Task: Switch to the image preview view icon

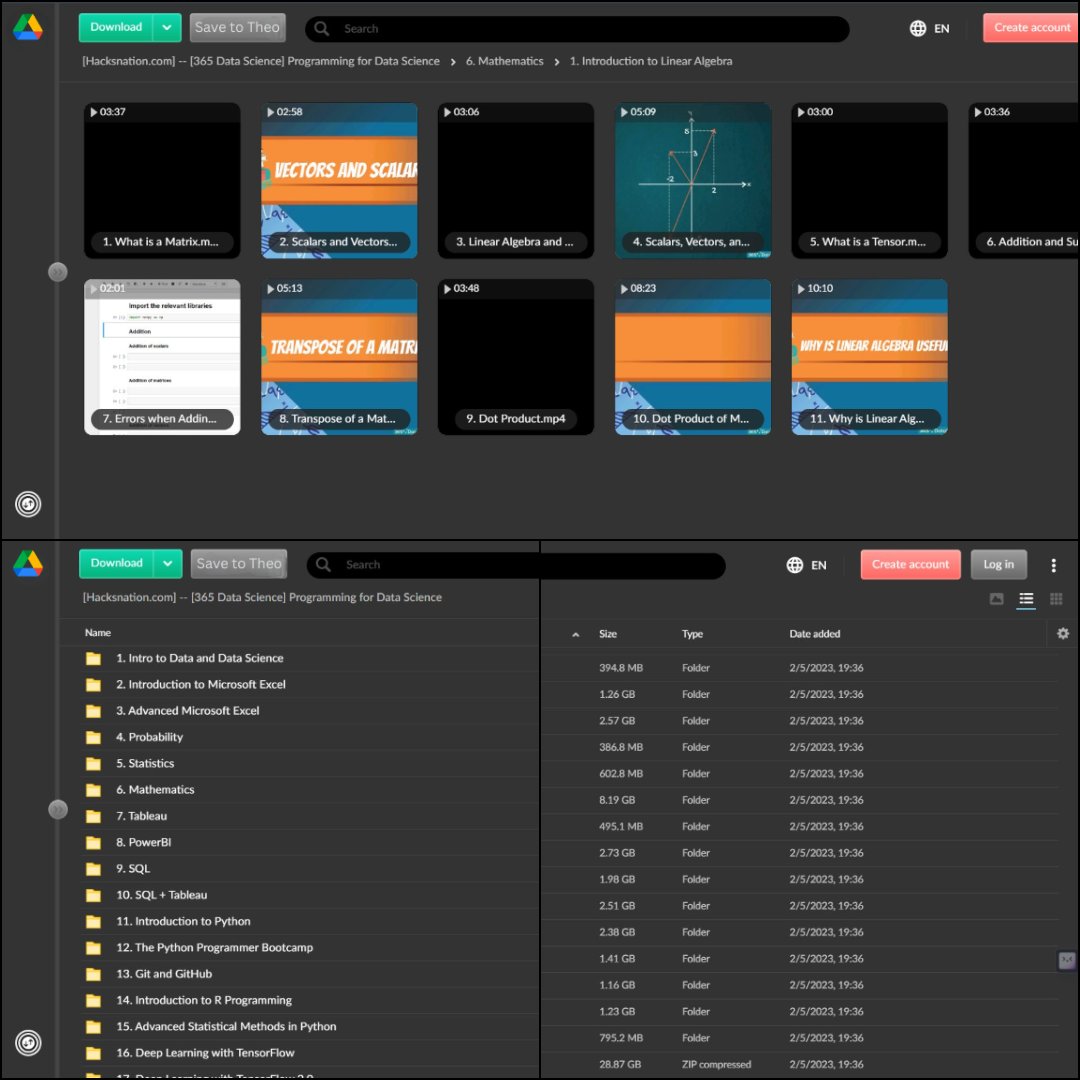Action: point(996,599)
